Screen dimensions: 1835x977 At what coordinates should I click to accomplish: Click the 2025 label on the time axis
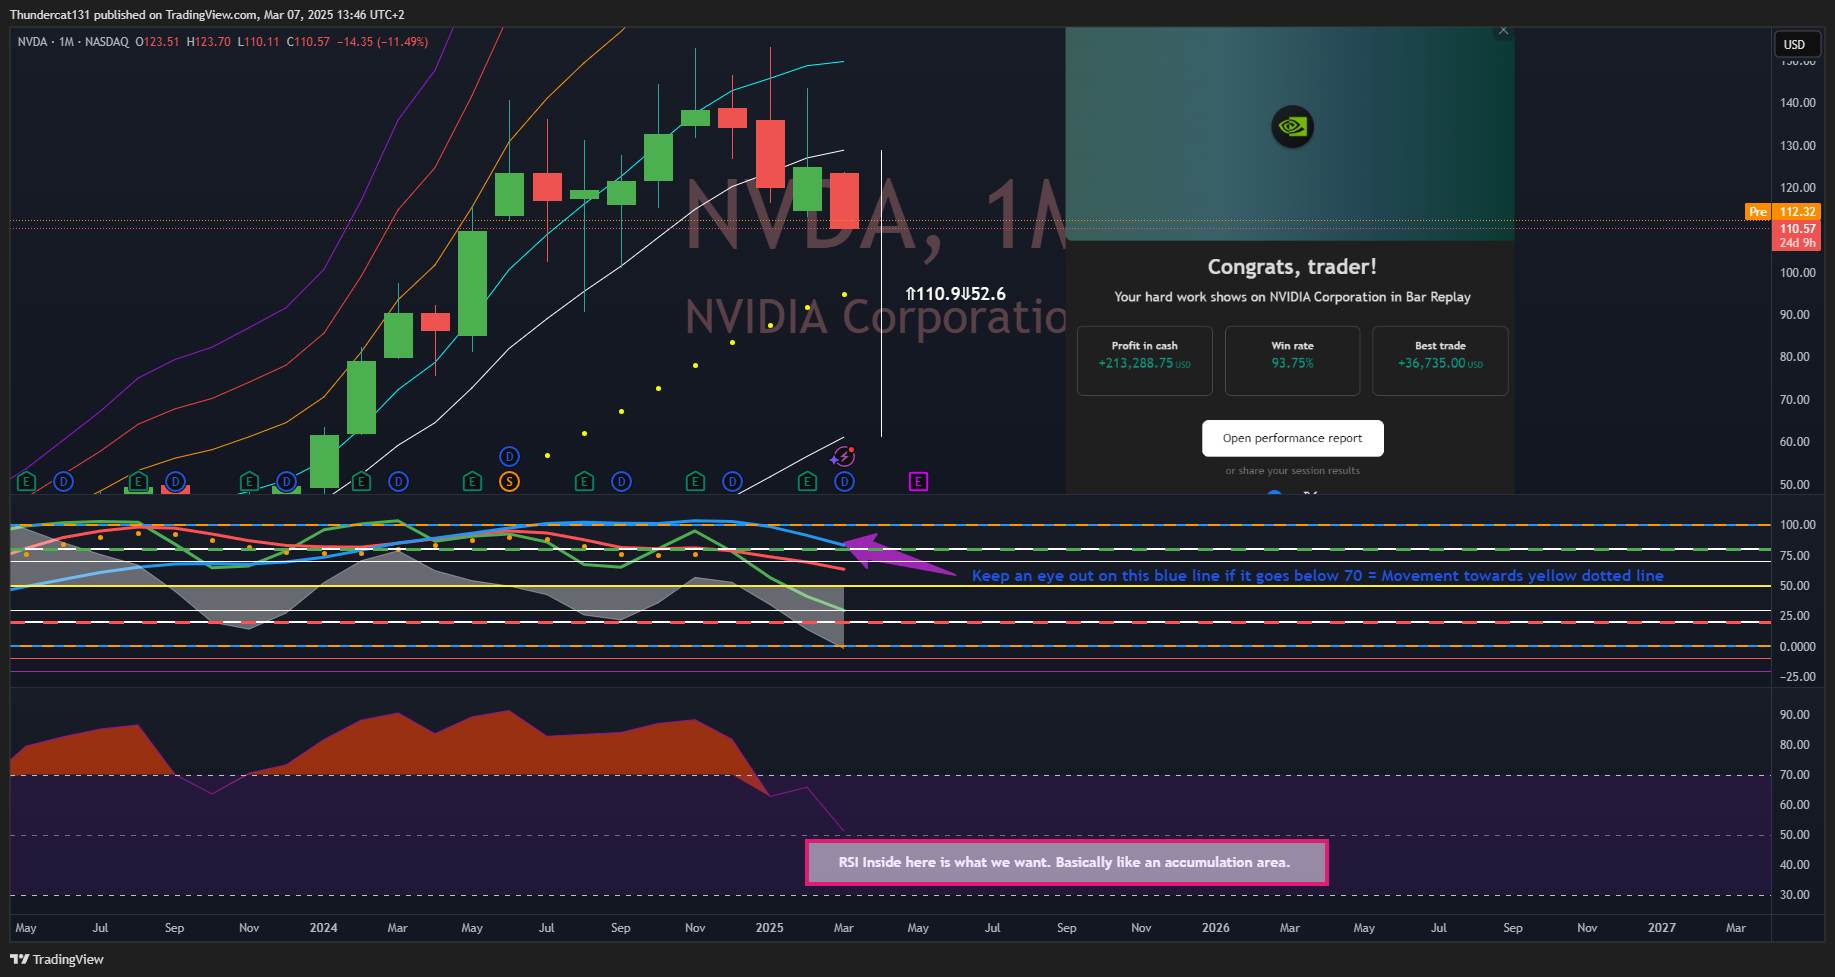[x=769, y=928]
